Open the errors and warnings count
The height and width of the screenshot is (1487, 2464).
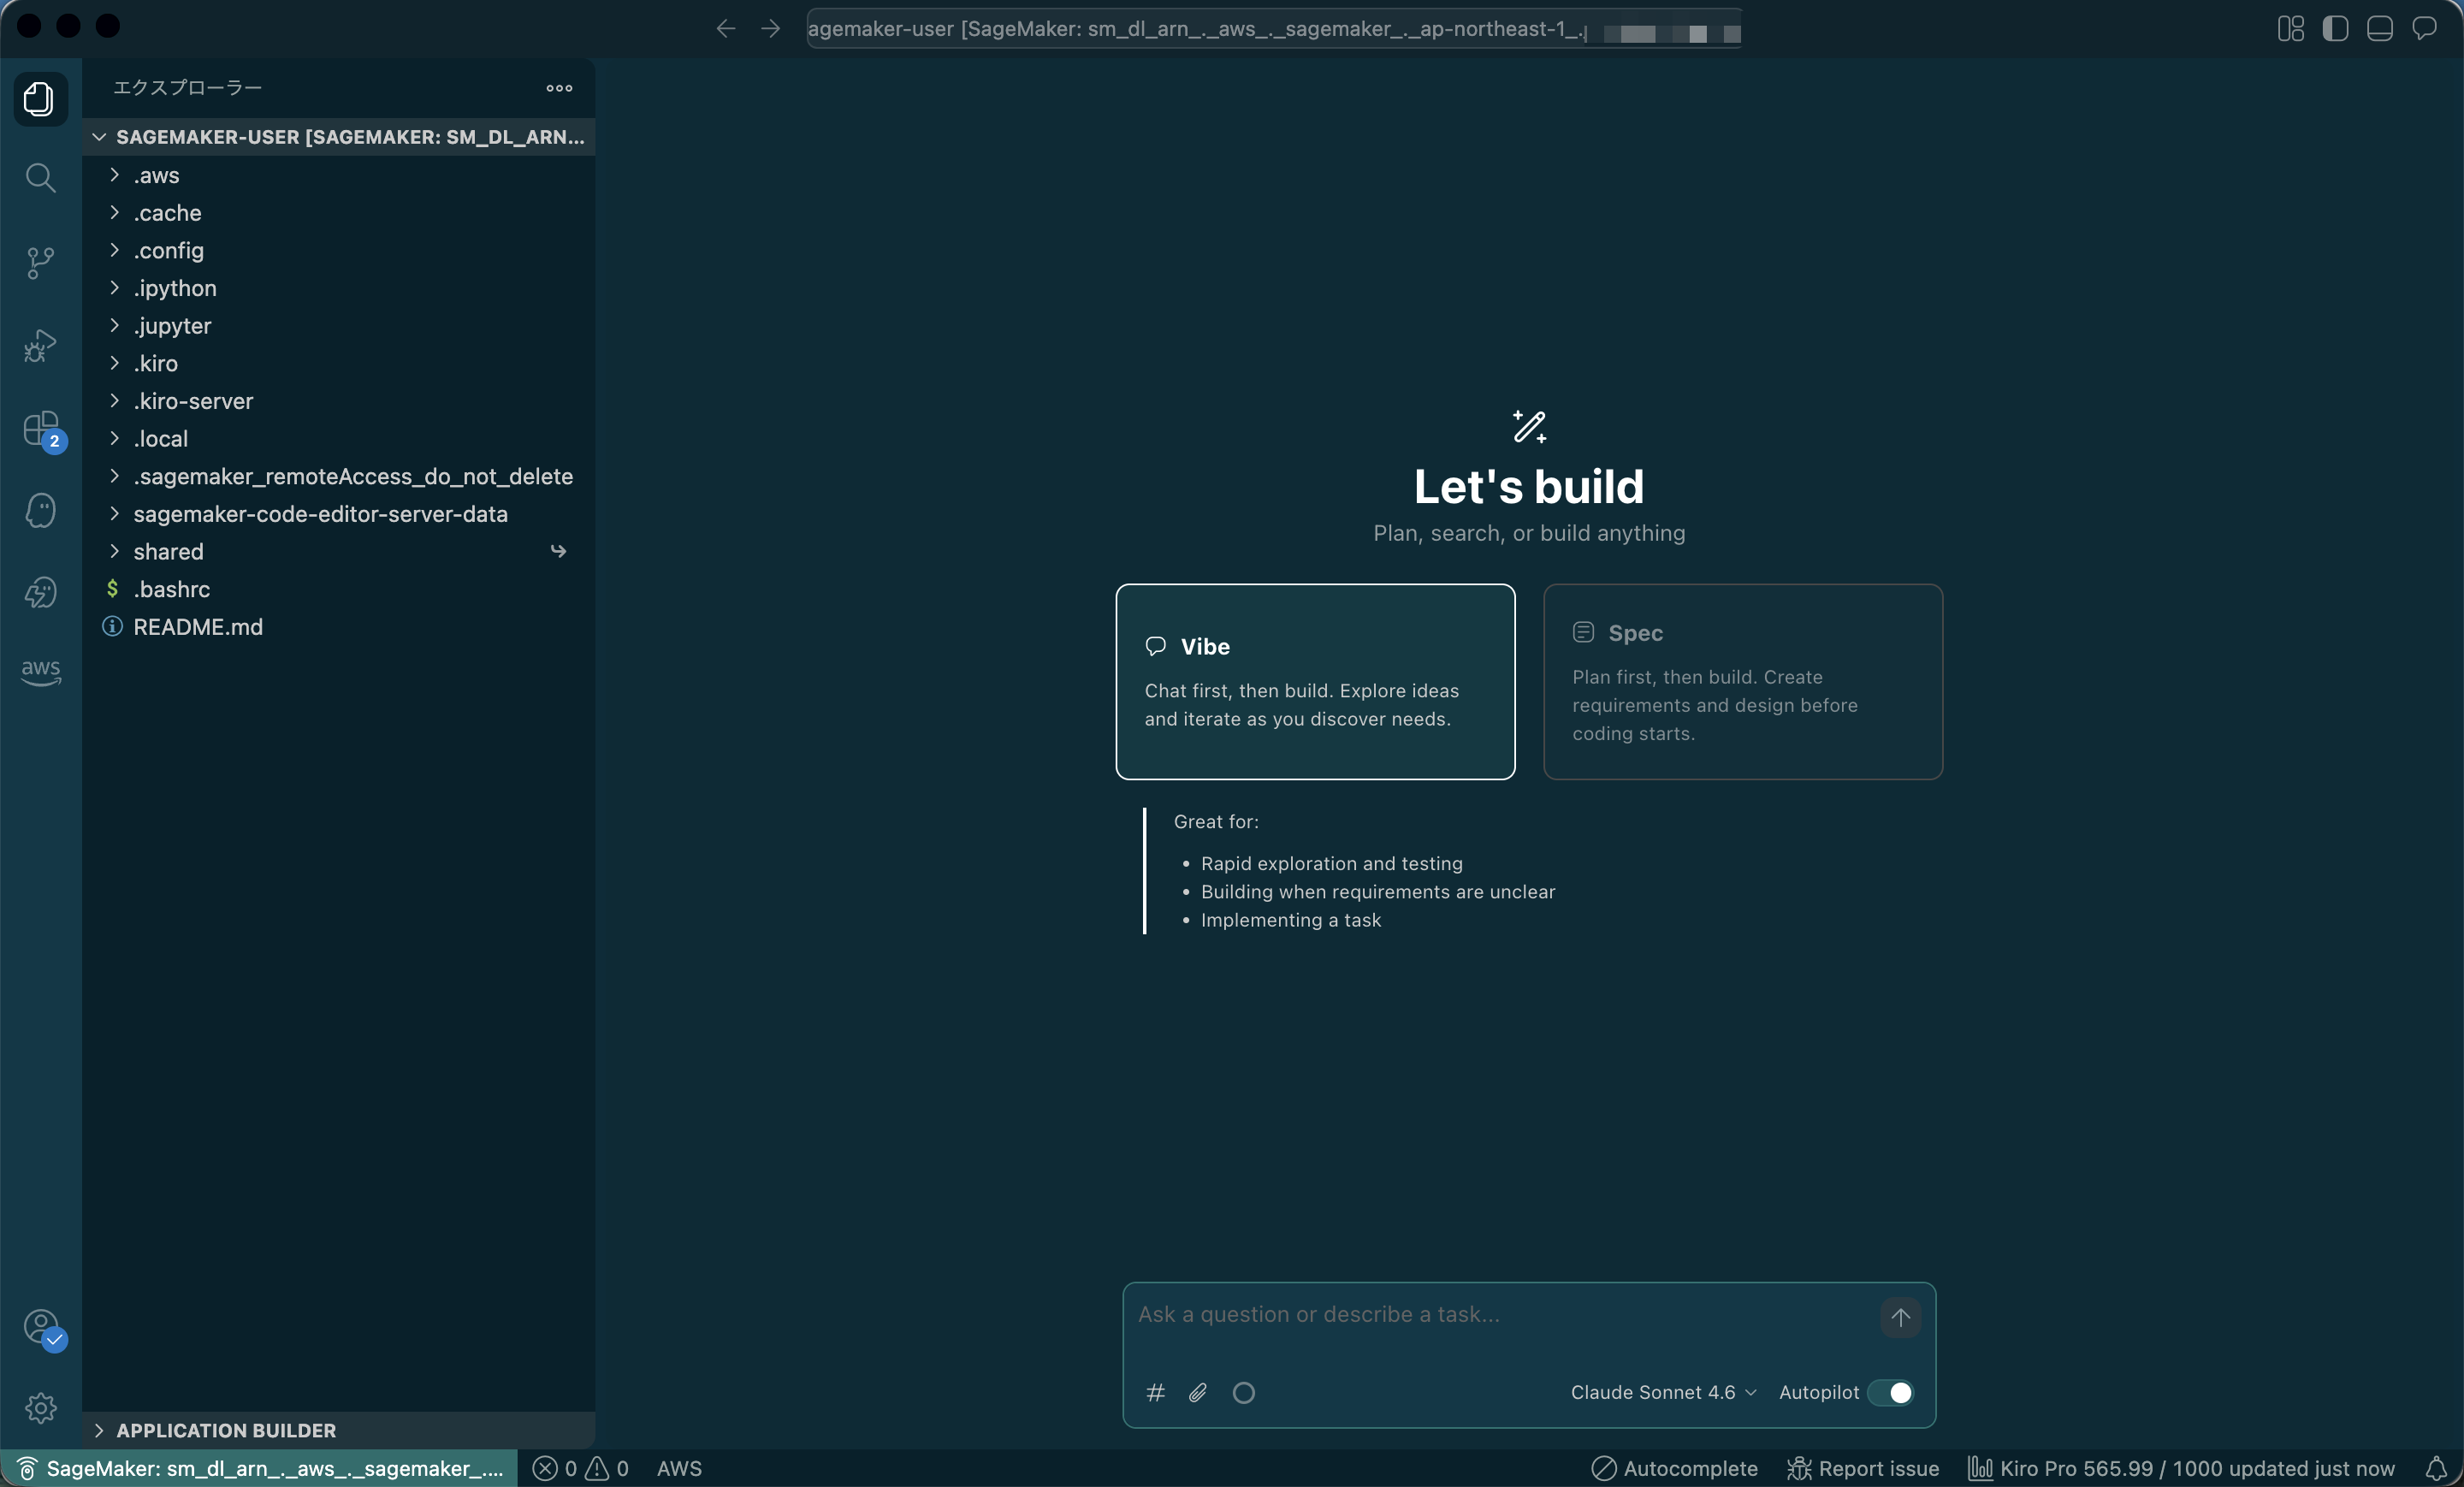[x=581, y=1468]
